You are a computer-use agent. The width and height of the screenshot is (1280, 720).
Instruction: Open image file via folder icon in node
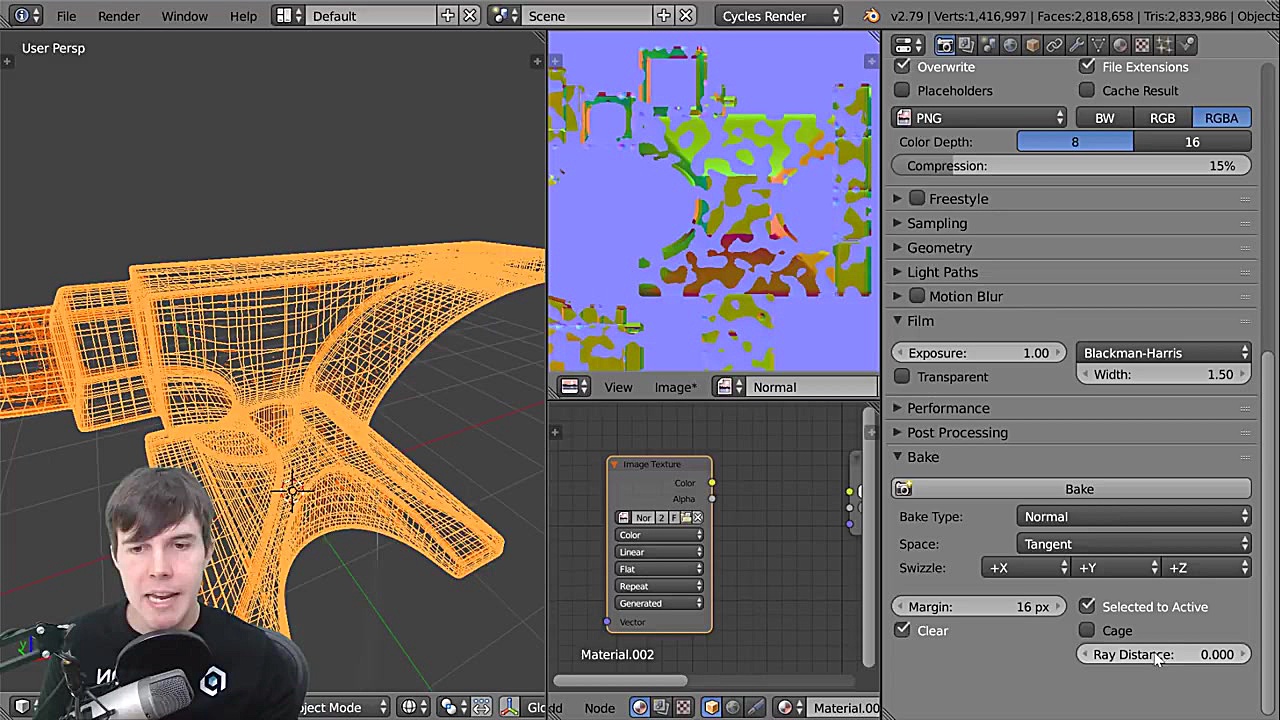pos(686,517)
